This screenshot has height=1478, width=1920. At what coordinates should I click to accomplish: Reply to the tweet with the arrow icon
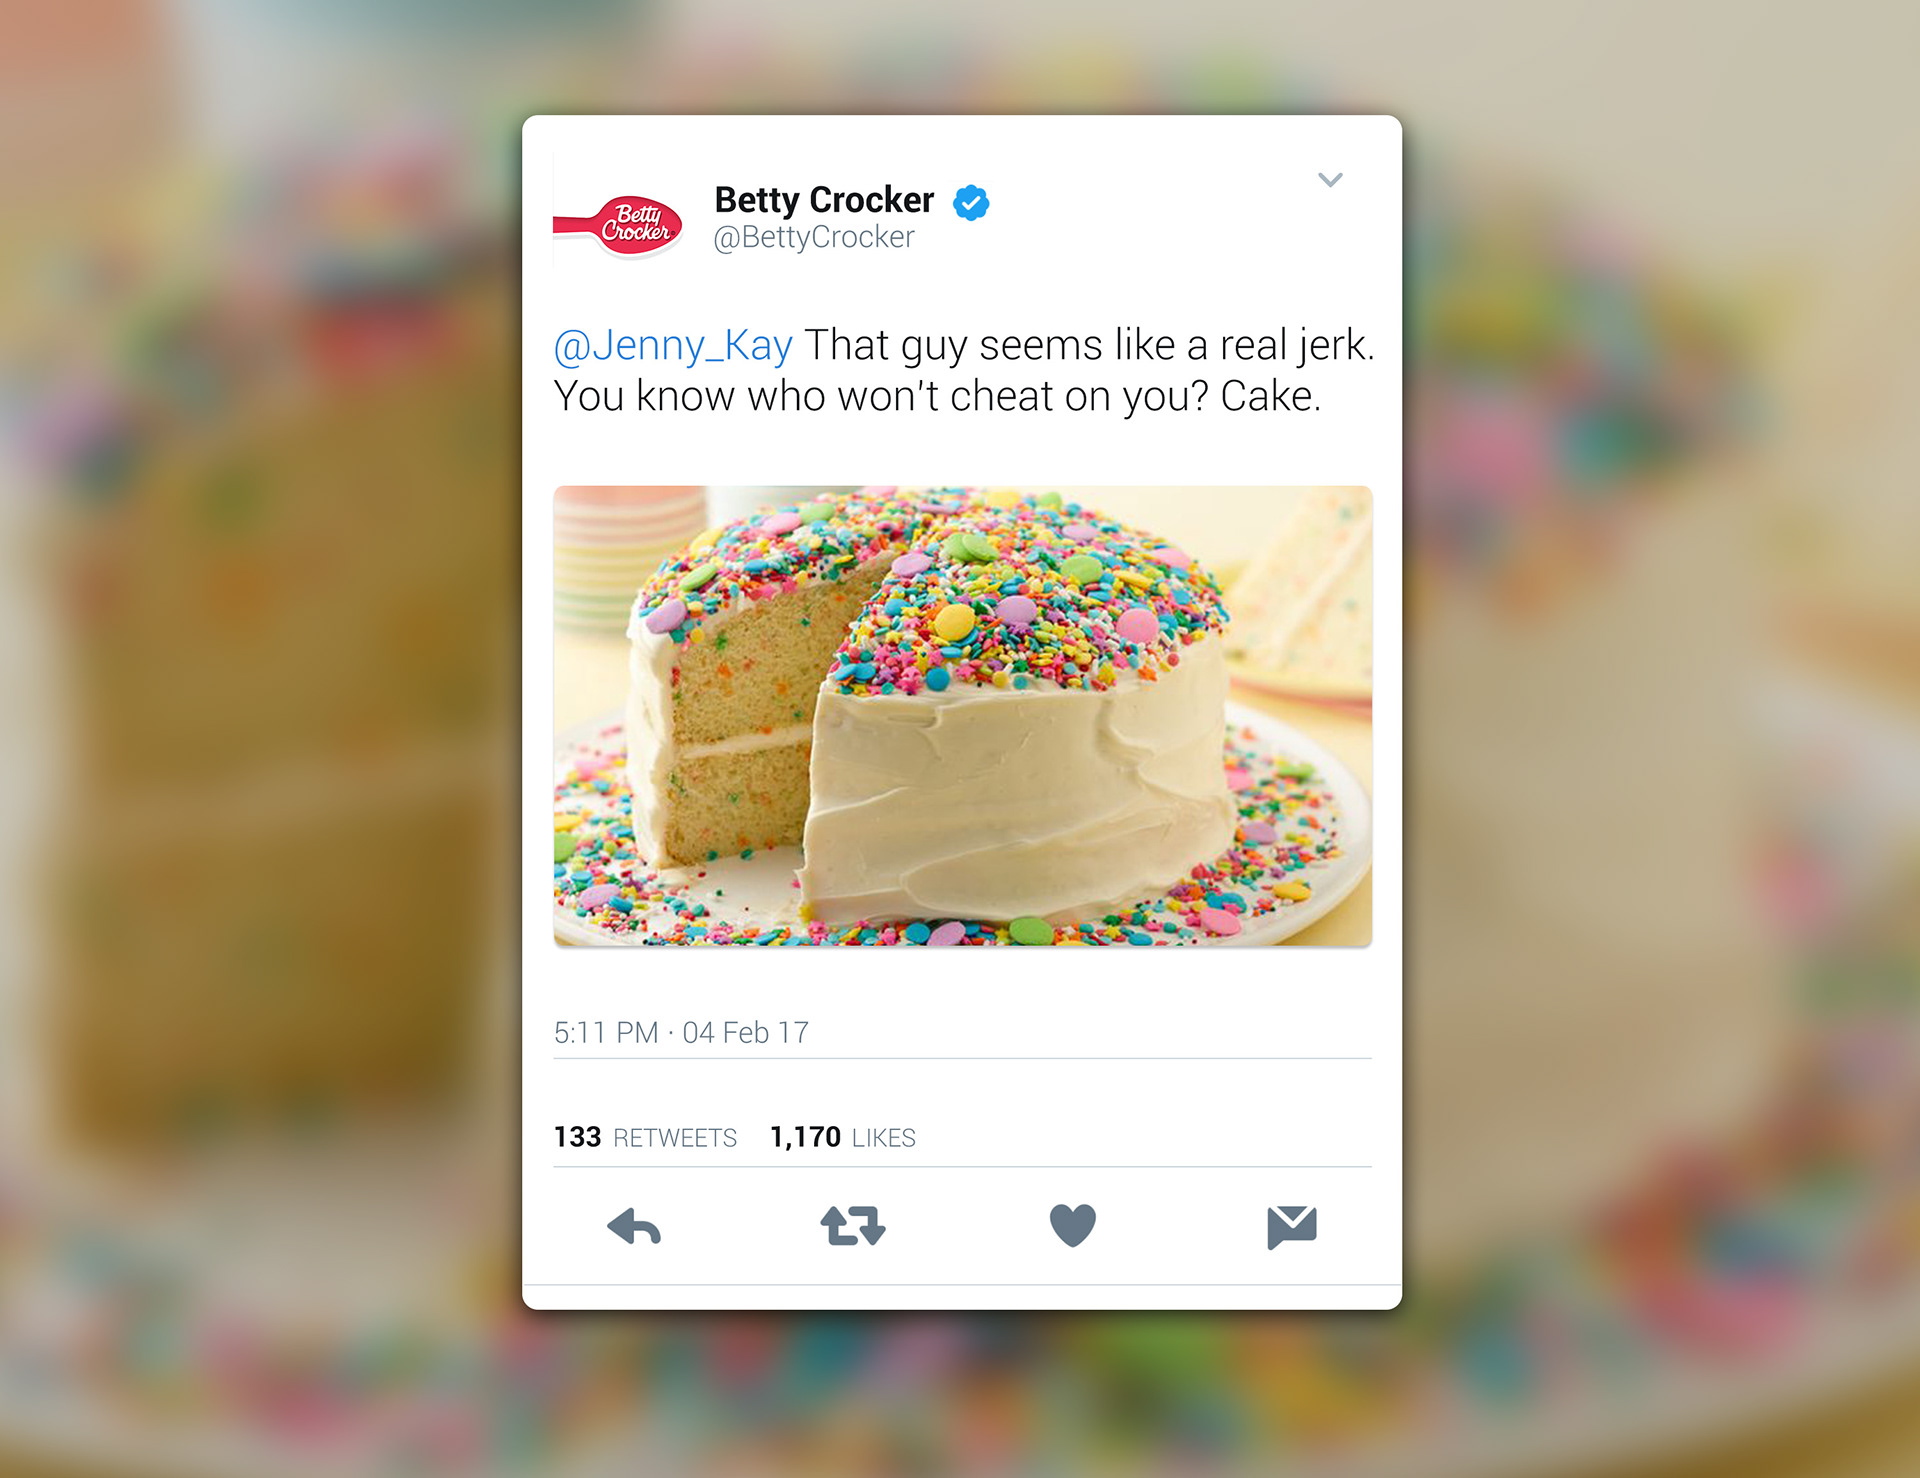click(634, 1226)
